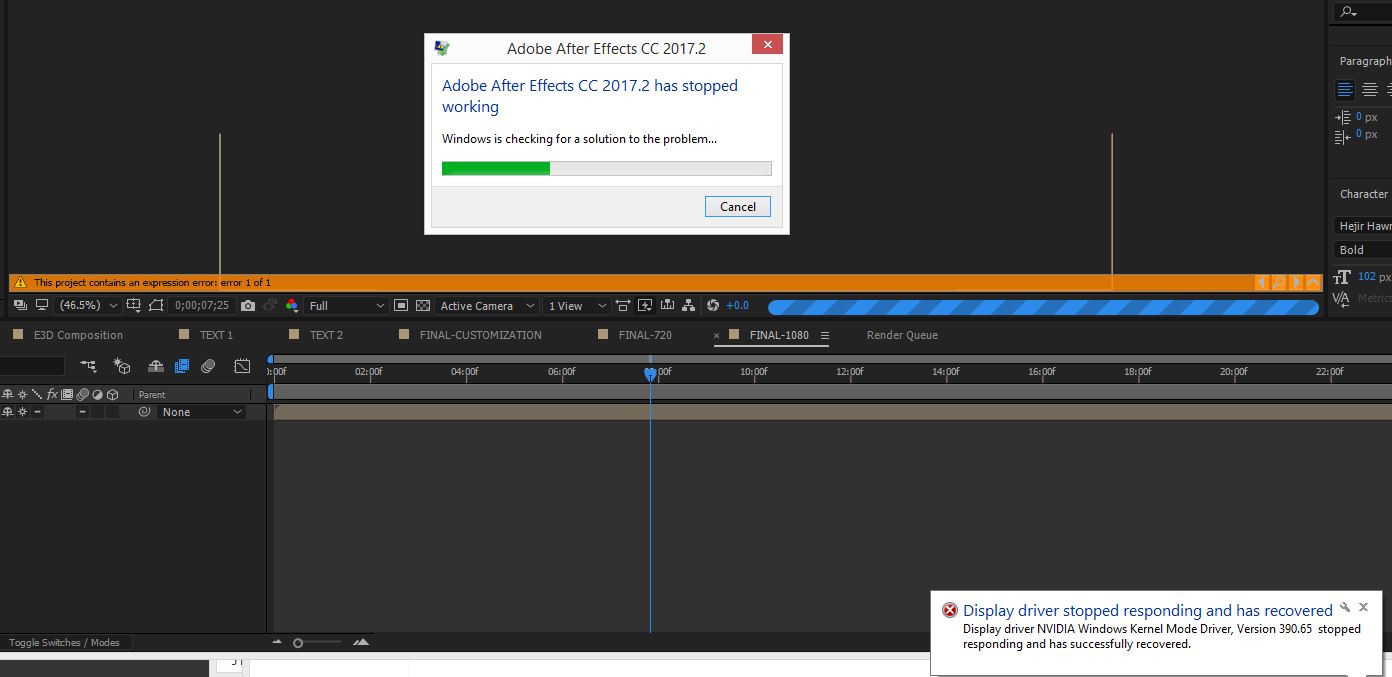1392x677 pixels.
Task: Open the FINAL-1080 panel menu icon
Action: [x=825, y=335]
